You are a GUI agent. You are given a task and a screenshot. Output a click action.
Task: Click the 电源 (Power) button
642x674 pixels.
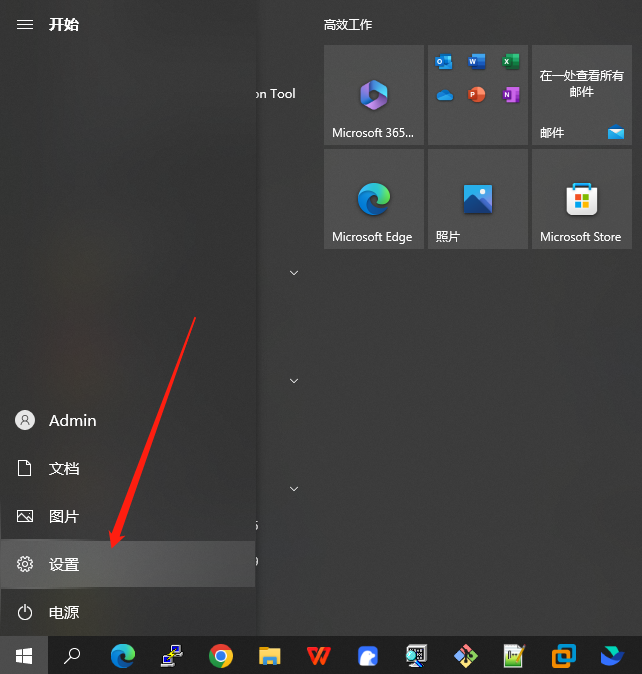[x=64, y=612]
